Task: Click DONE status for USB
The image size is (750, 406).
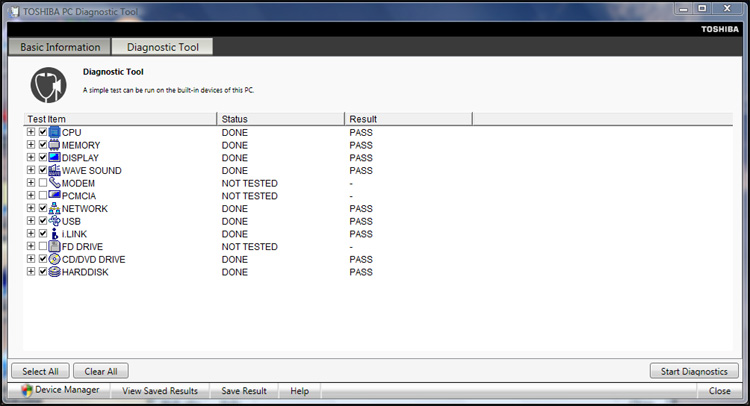Action: click(234, 221)
